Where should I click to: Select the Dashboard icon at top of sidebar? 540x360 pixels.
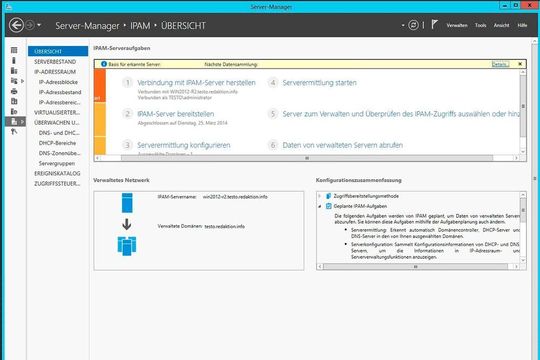pos(14,50)
